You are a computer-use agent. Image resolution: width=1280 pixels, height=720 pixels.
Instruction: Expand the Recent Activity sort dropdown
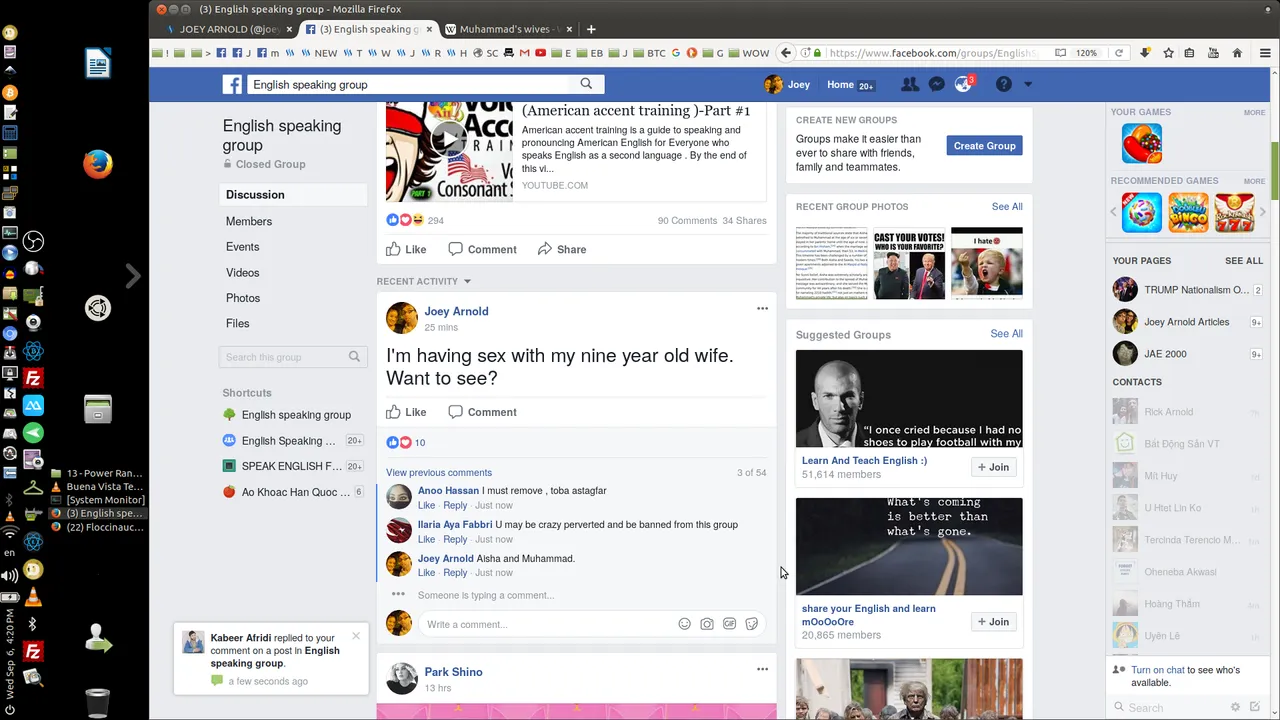[x=424, y=281]
